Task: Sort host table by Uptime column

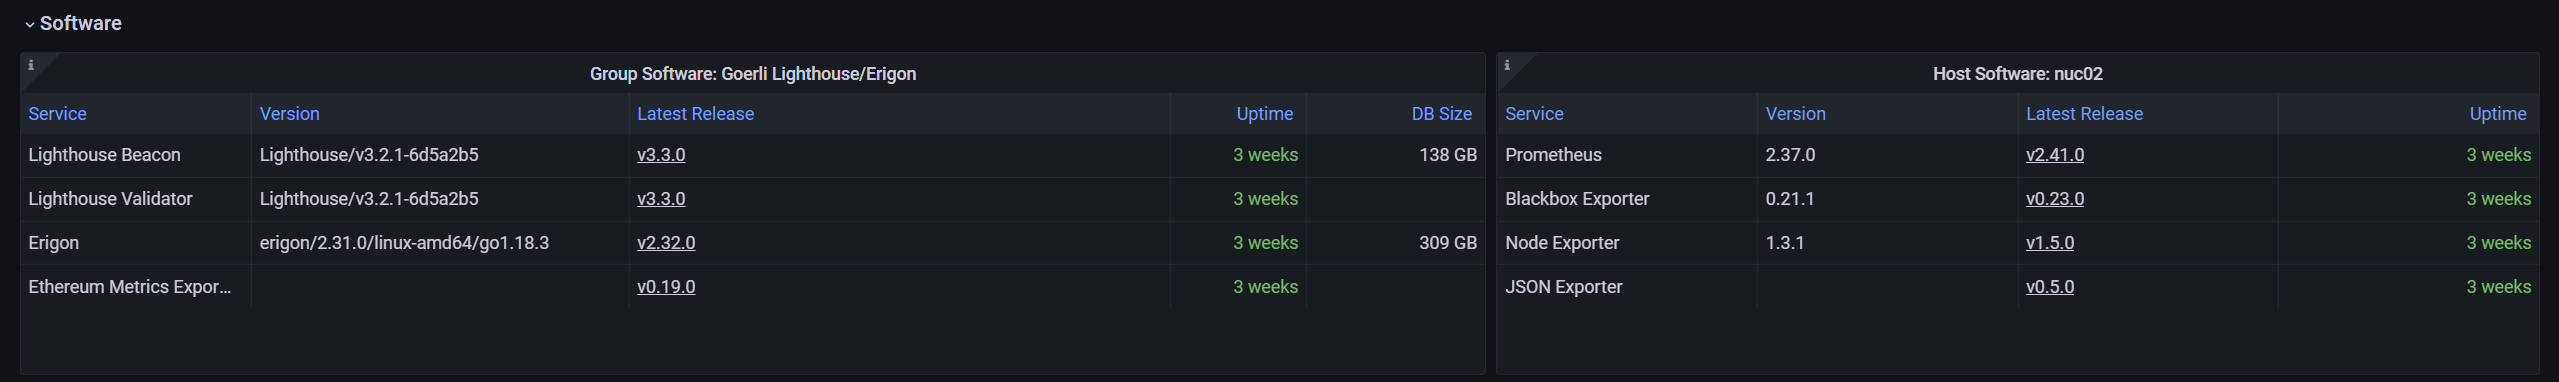Action: click(x=2497, y=114)
